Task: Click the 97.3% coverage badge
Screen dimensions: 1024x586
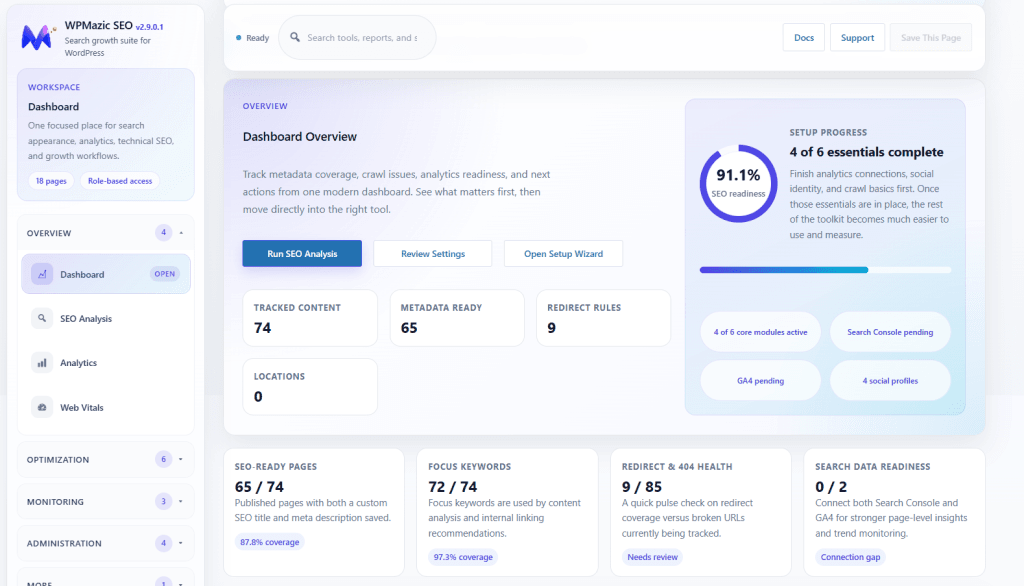Action: pyautogui.click(x=463, y=557)
